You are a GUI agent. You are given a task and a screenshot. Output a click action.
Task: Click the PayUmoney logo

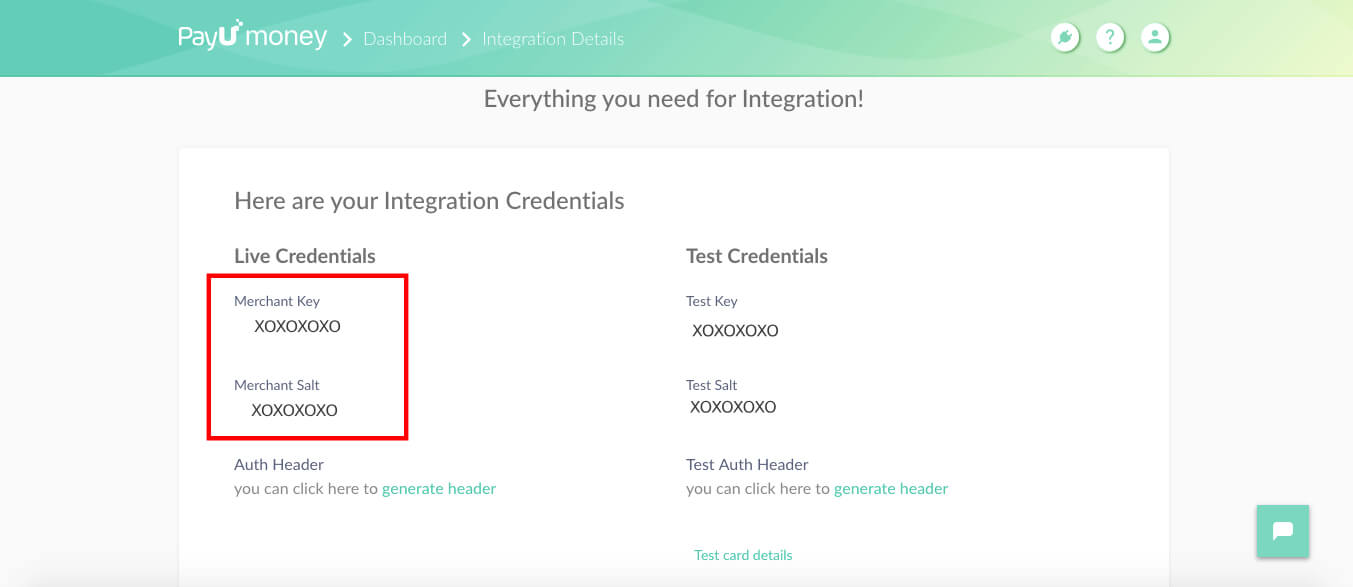coord(252,36)
